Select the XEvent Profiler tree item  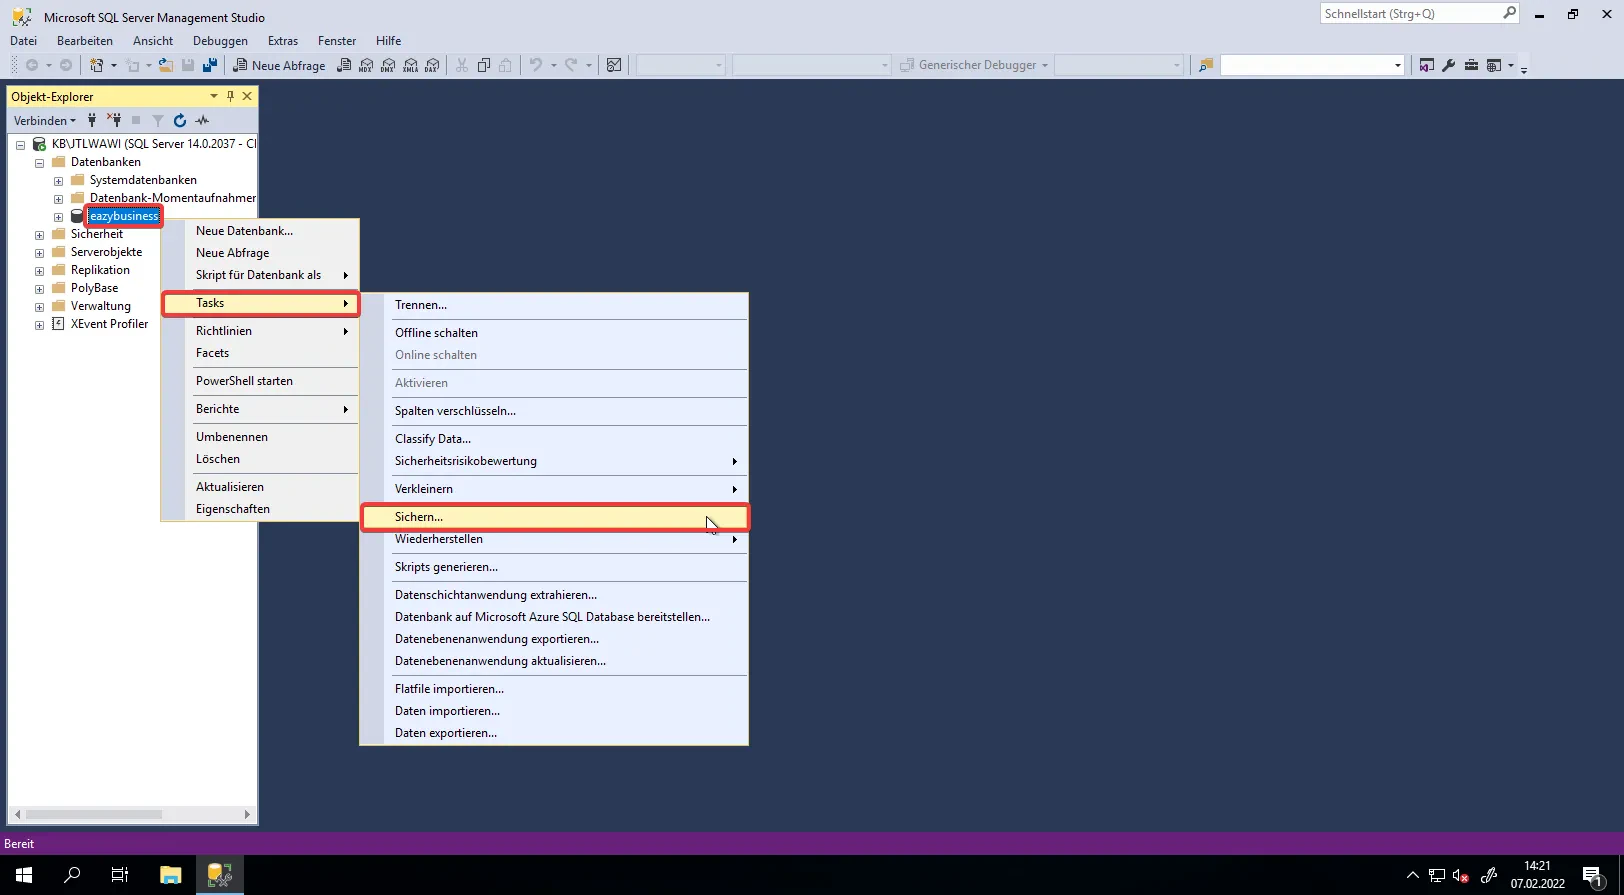[x=109, y=324]
